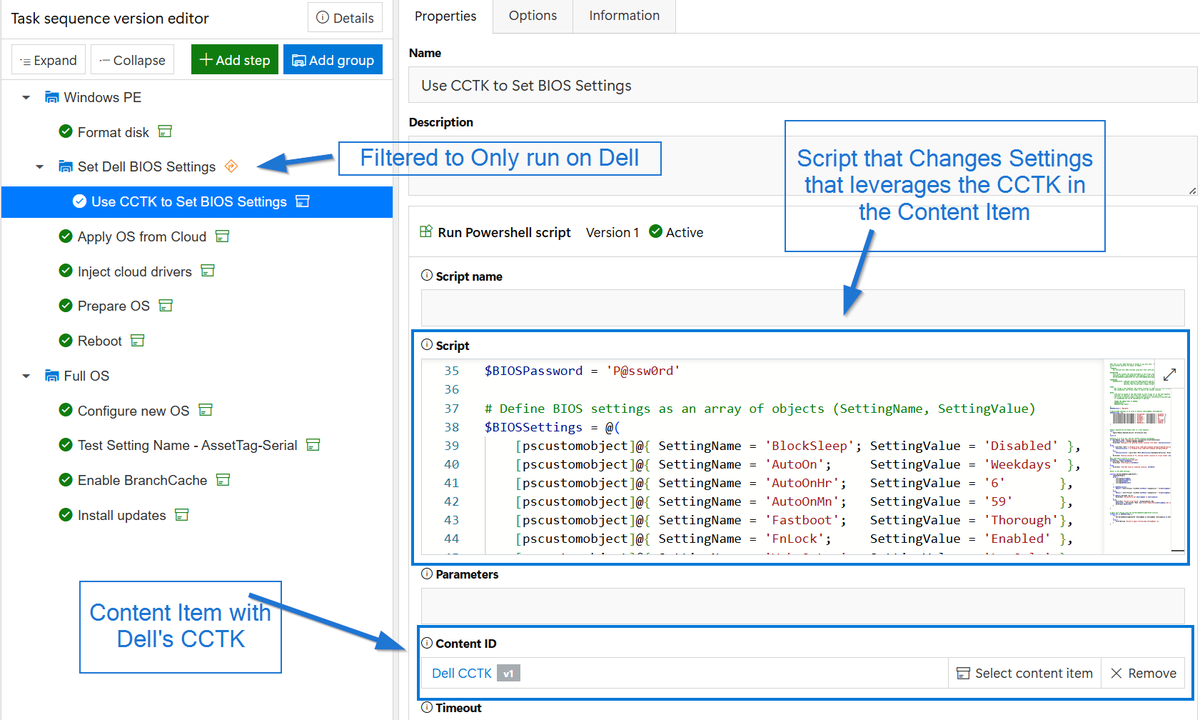Screen dimensions: 1200x720
Task: Click the content icon next to Format disk
Action: tap(166, 132)
